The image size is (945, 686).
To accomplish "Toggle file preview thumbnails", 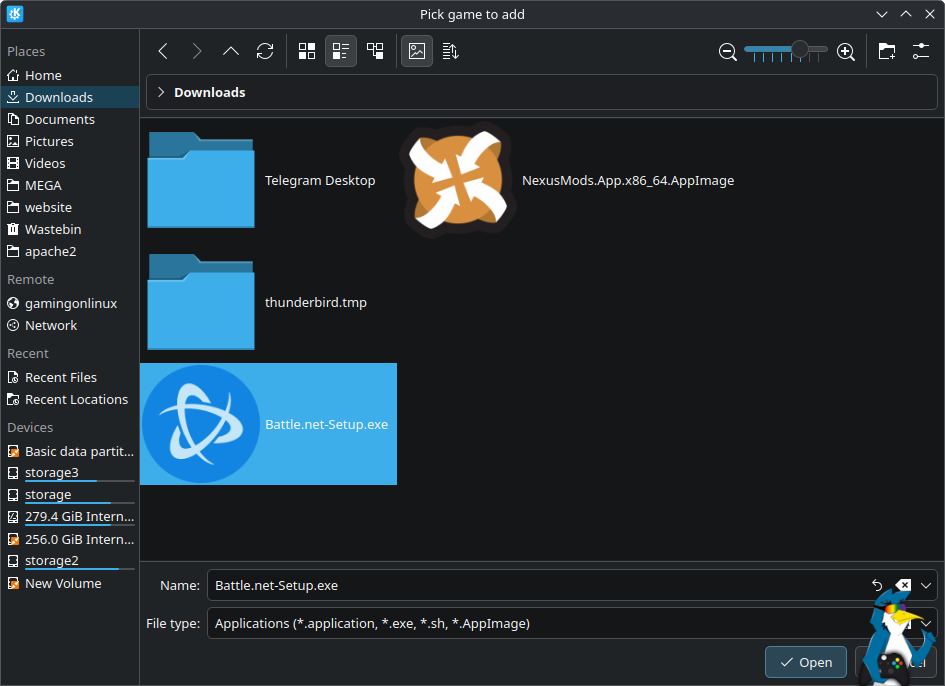I will point(417,51).
